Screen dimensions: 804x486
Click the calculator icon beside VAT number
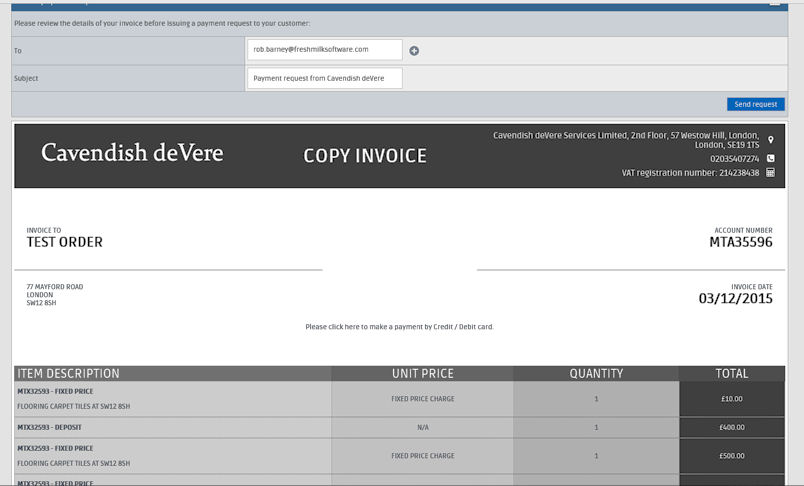coord(770,173)
